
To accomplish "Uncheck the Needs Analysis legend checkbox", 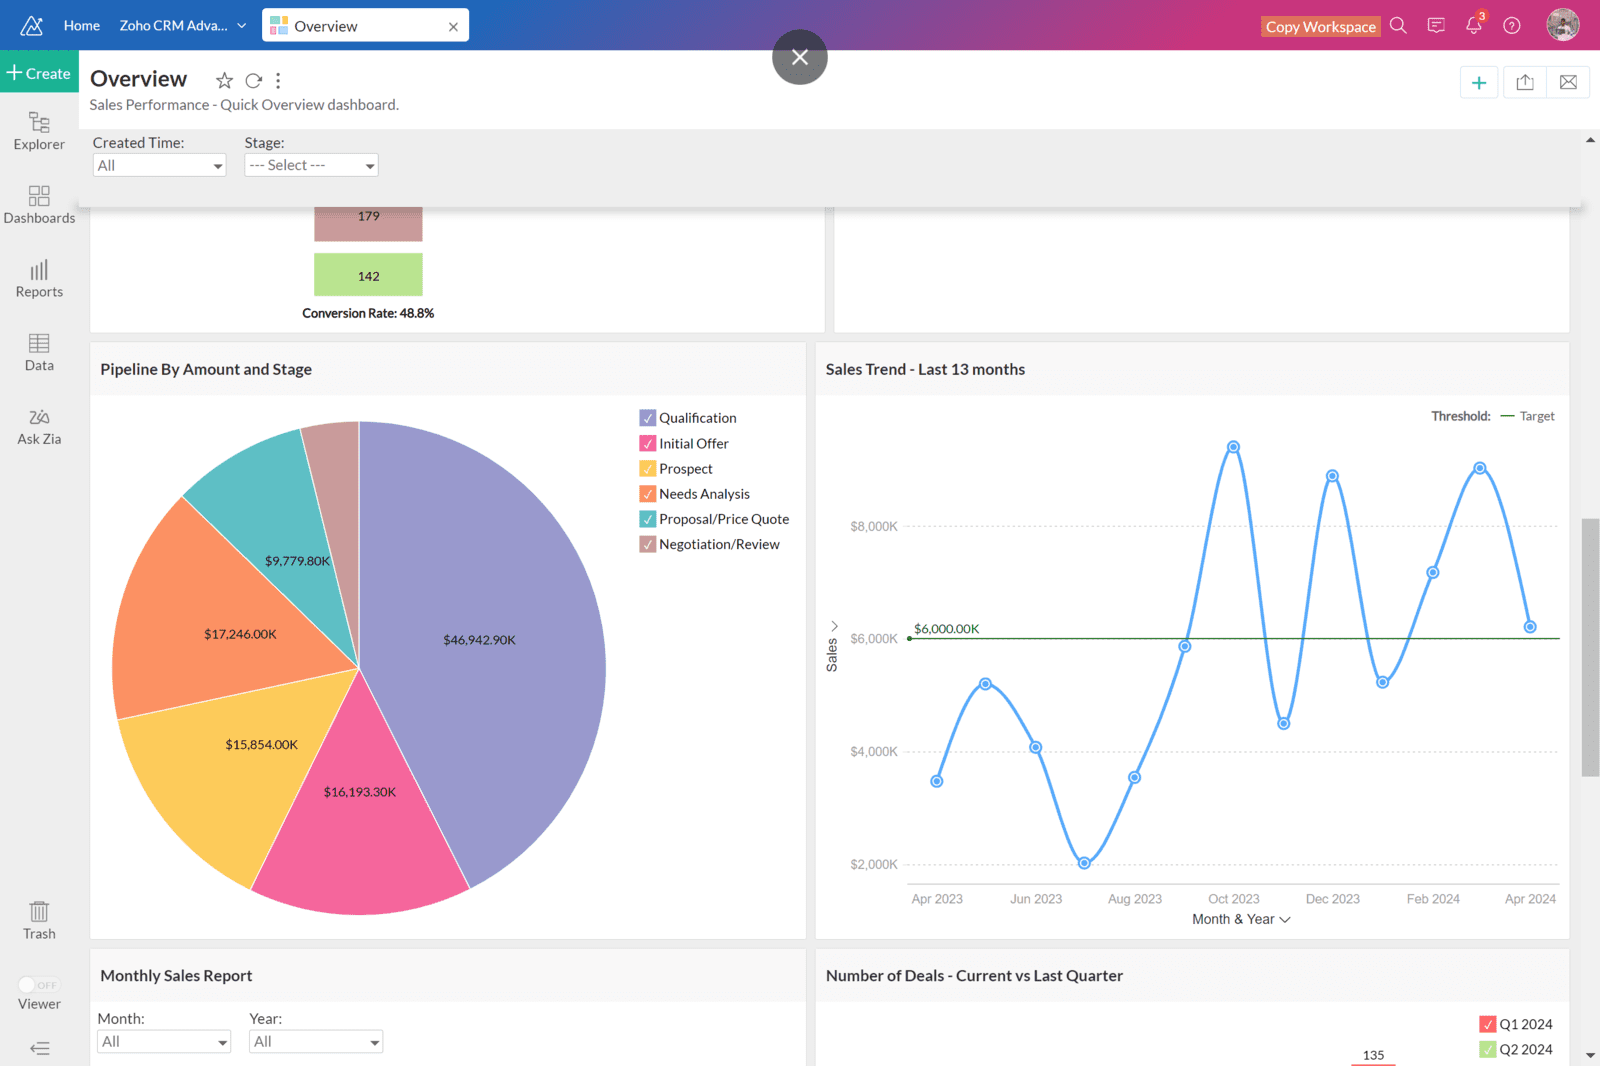I will point(648,494).
